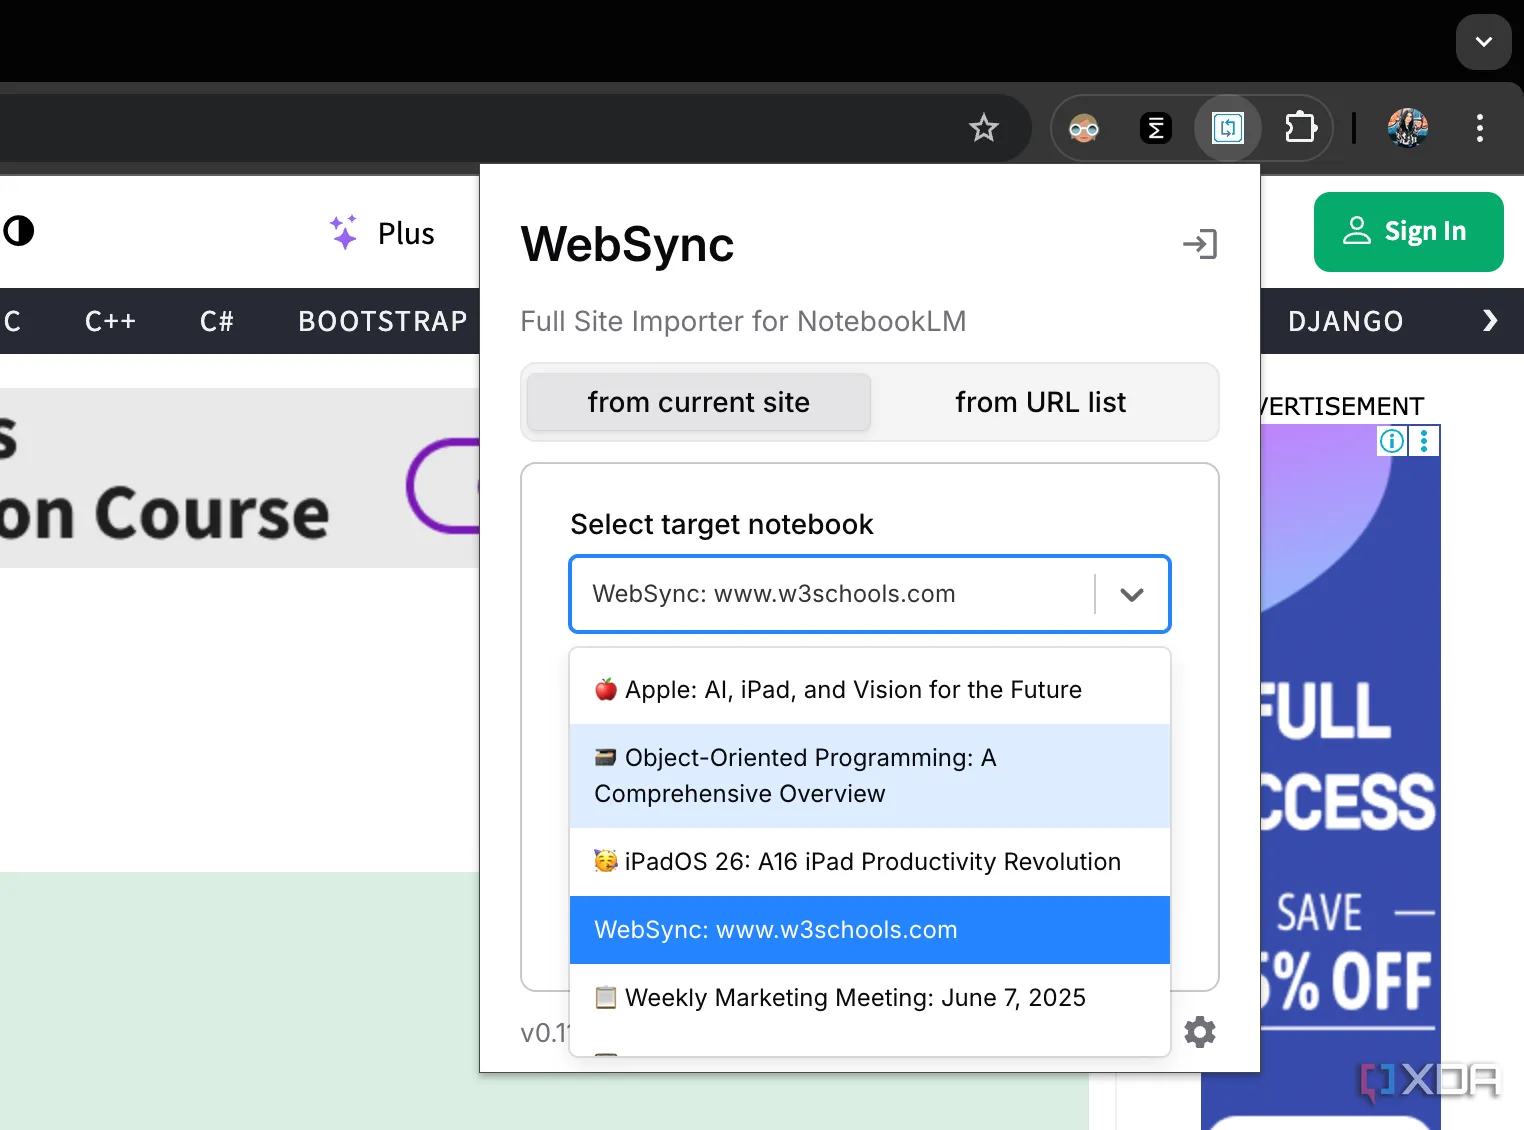Click the extensions puzzle piece icon
Screen dimensions: 1524x1130
click(x=1300, y=128)
